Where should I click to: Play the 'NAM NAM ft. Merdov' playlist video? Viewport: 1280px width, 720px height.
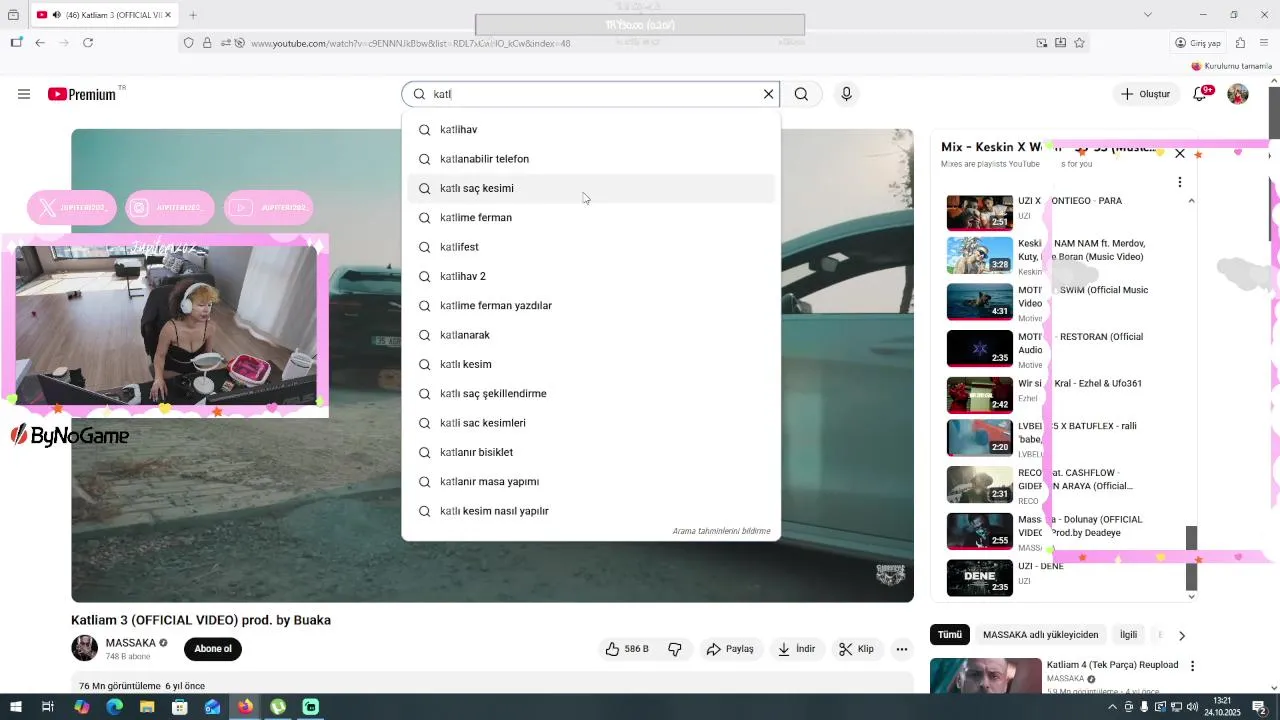click(1060, 256)
